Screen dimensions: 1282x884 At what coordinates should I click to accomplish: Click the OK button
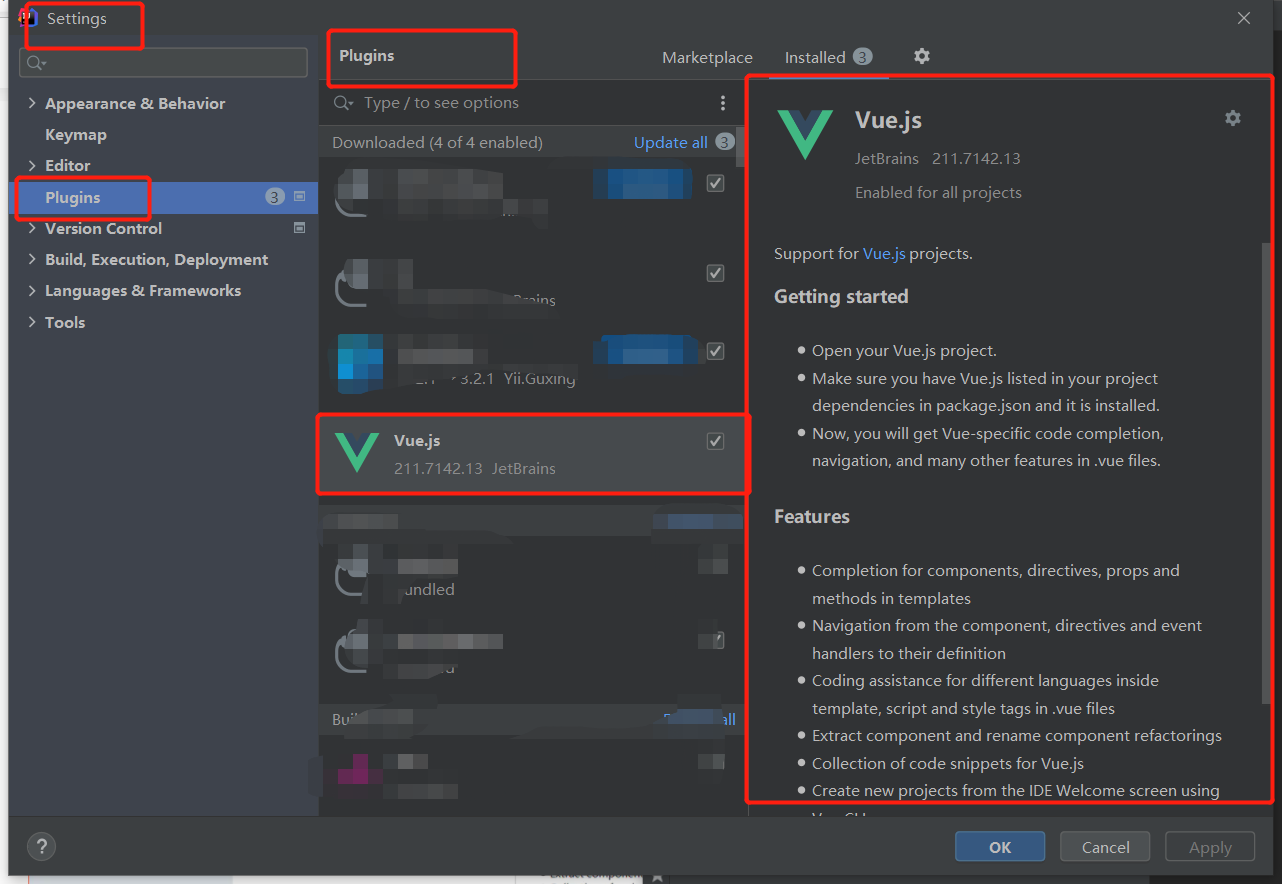[1000, 847]
